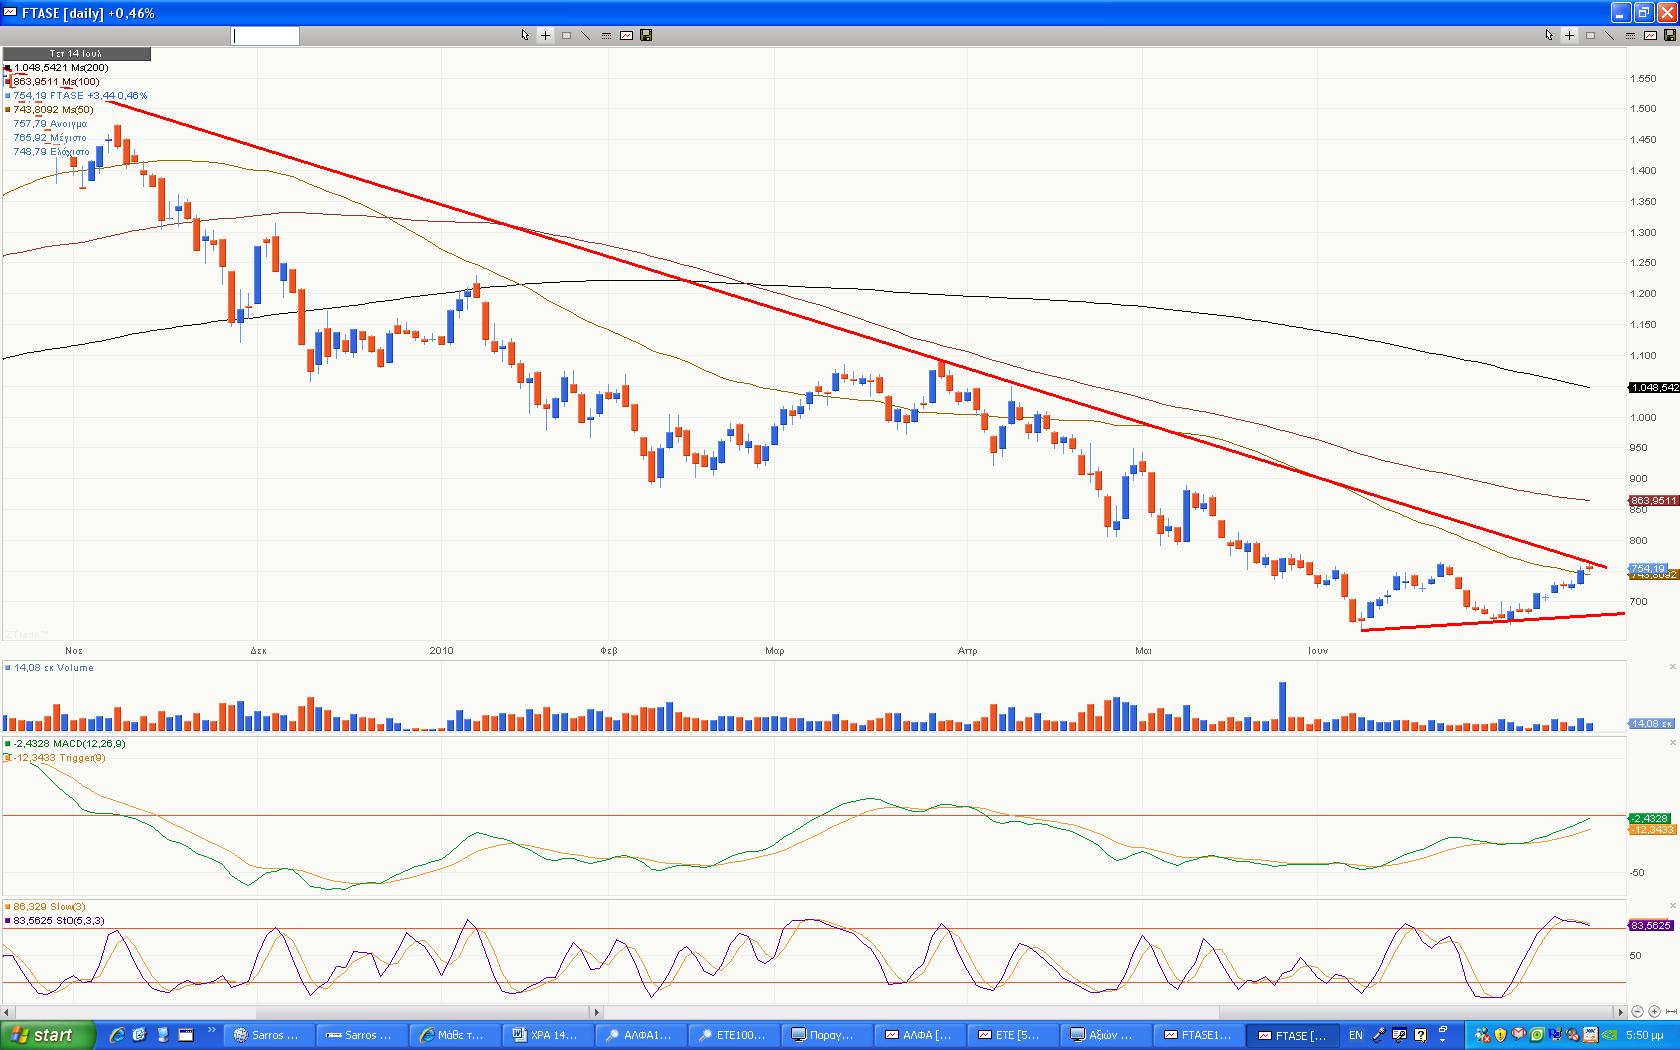Click the horizontal lines tool in the left toolbar
Image resolution: width=1680 pixels, height=1050 pixels.
(x=606, y=35)
